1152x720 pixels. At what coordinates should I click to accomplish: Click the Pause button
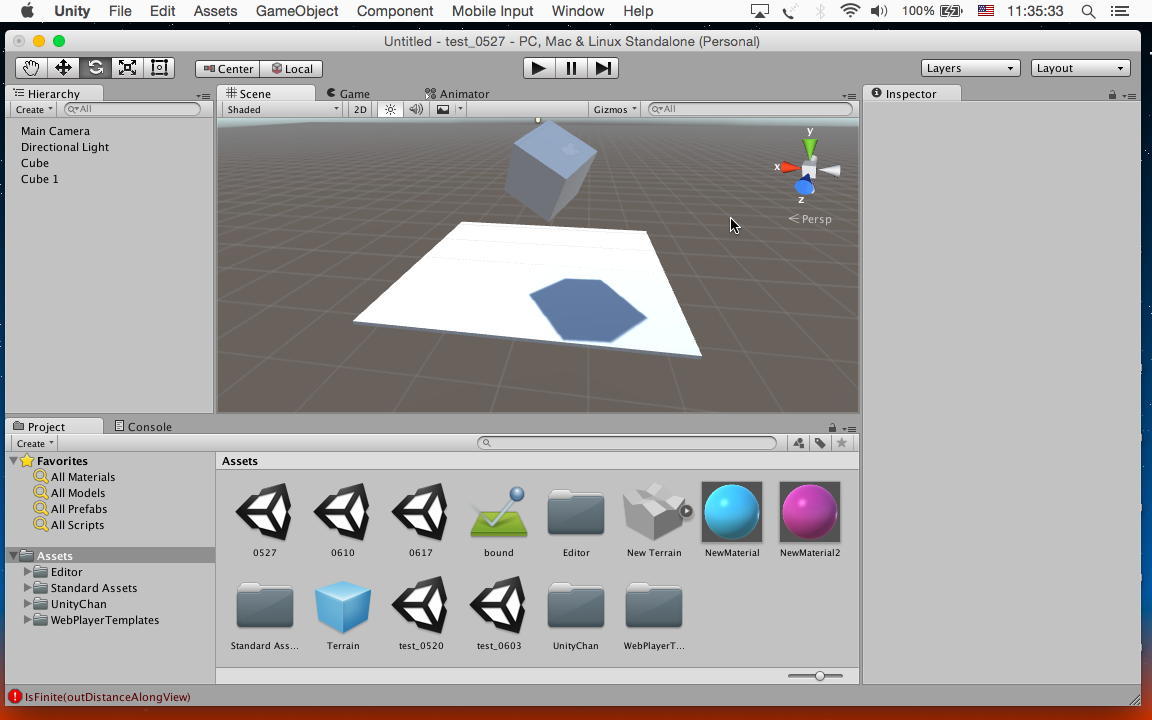(571, 68)
